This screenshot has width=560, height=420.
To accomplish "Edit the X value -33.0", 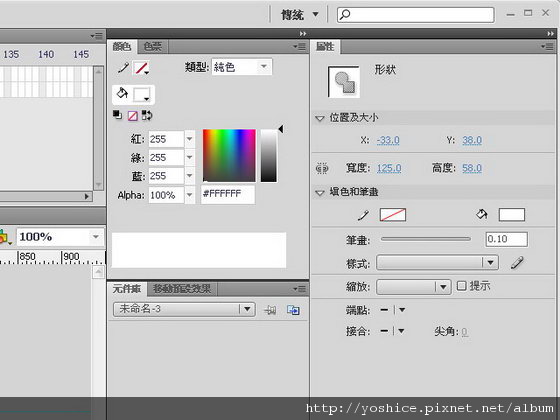I will click(x=388, y=140).
